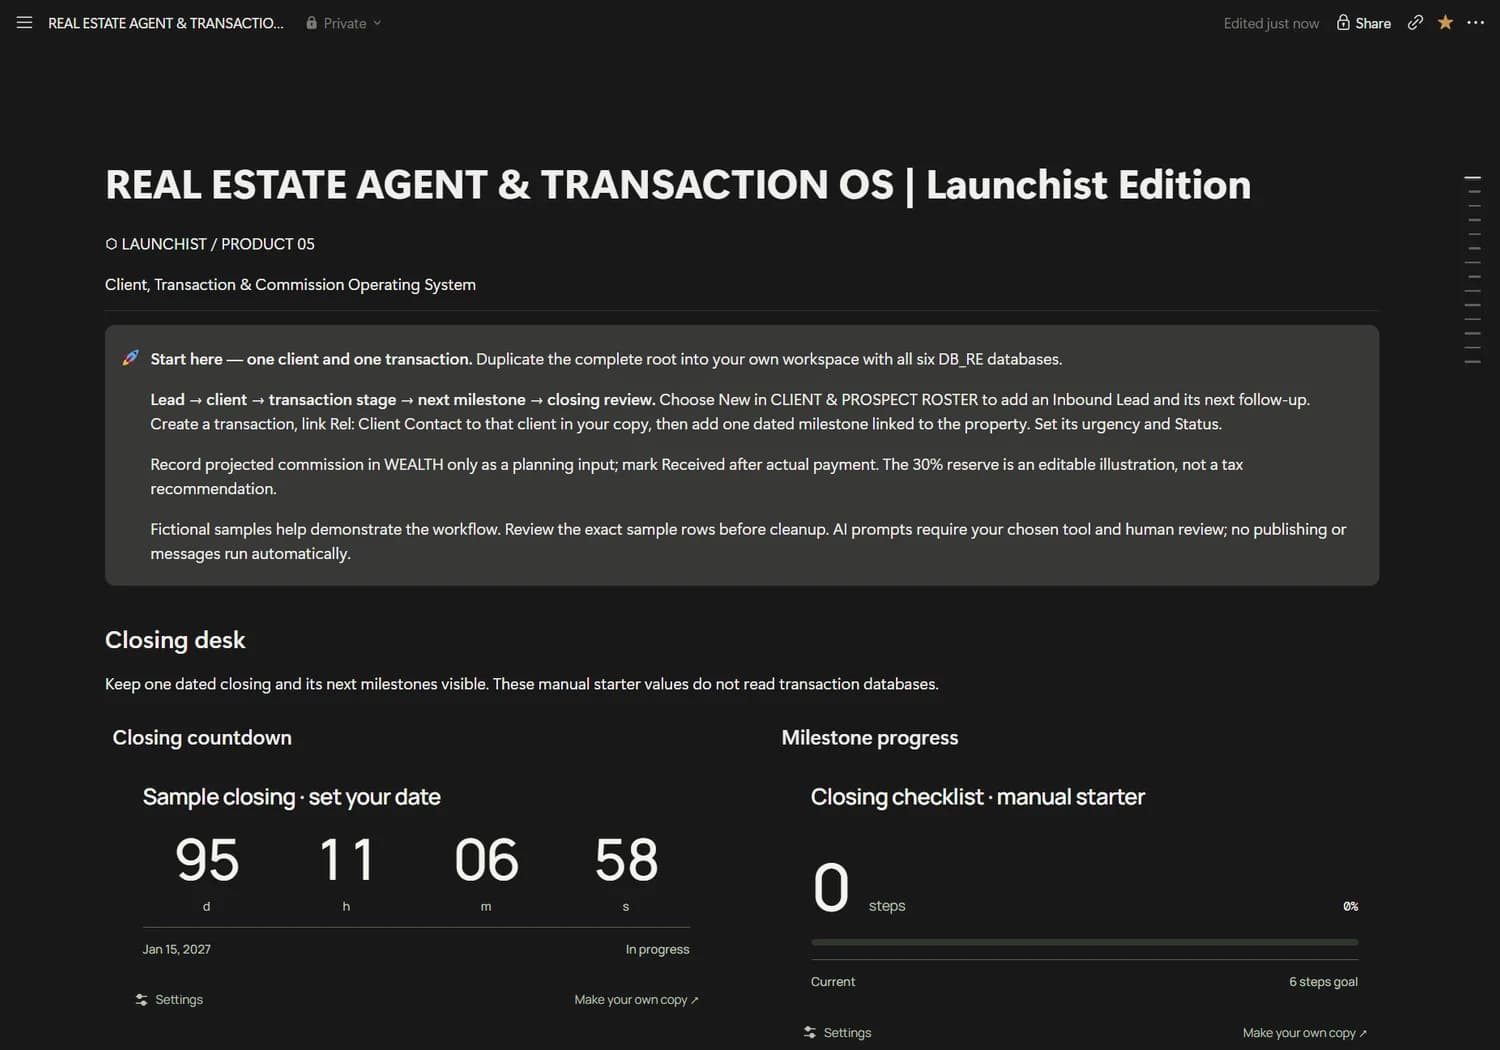Click the Closing desk heading
The height and width of the screenshot is (1050, 1500).
point(175,640)
